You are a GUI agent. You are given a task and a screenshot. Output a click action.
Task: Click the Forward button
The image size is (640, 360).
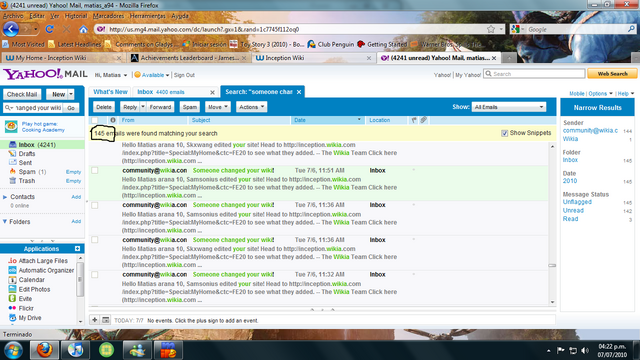(x=160, y=107)
